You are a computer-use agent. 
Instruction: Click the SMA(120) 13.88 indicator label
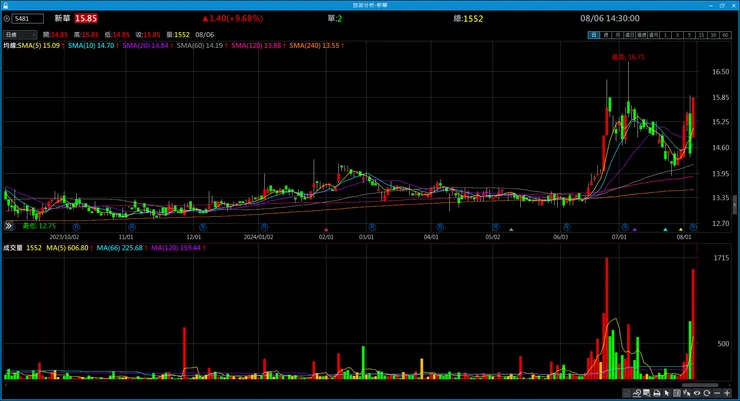click(x=256, y=46)
